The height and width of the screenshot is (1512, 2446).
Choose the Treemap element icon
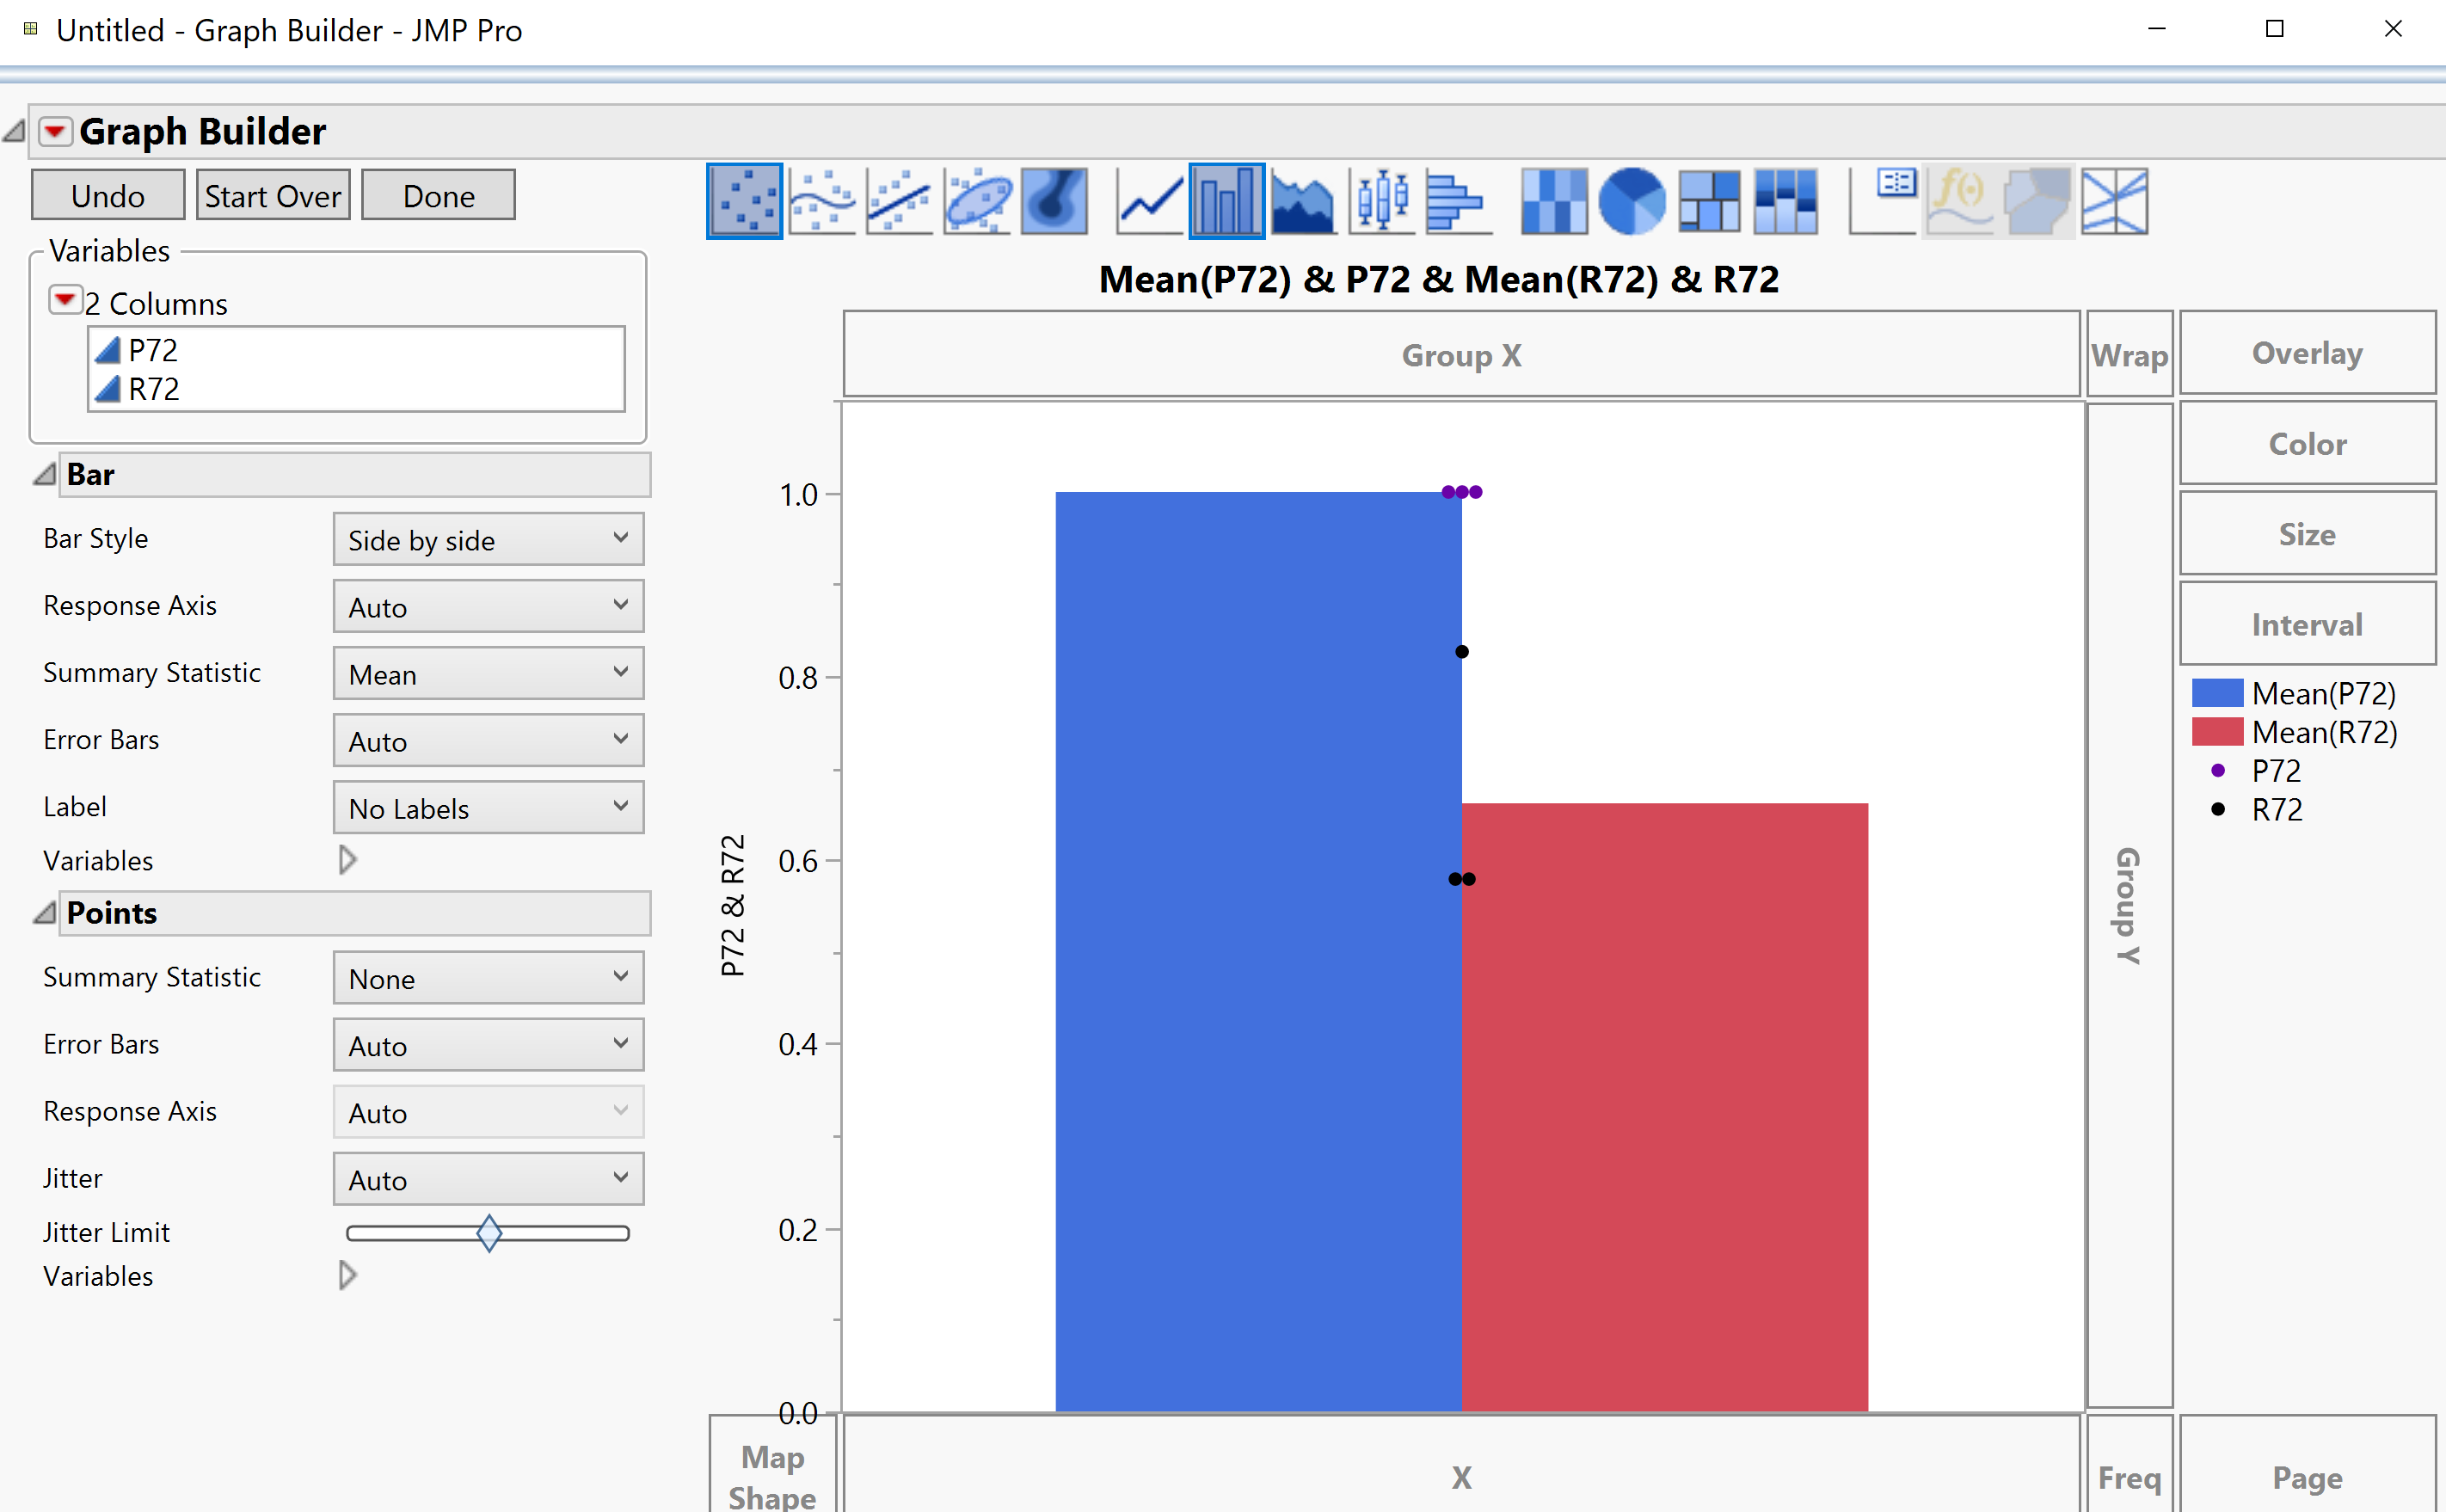click(x=1708, y=200)
